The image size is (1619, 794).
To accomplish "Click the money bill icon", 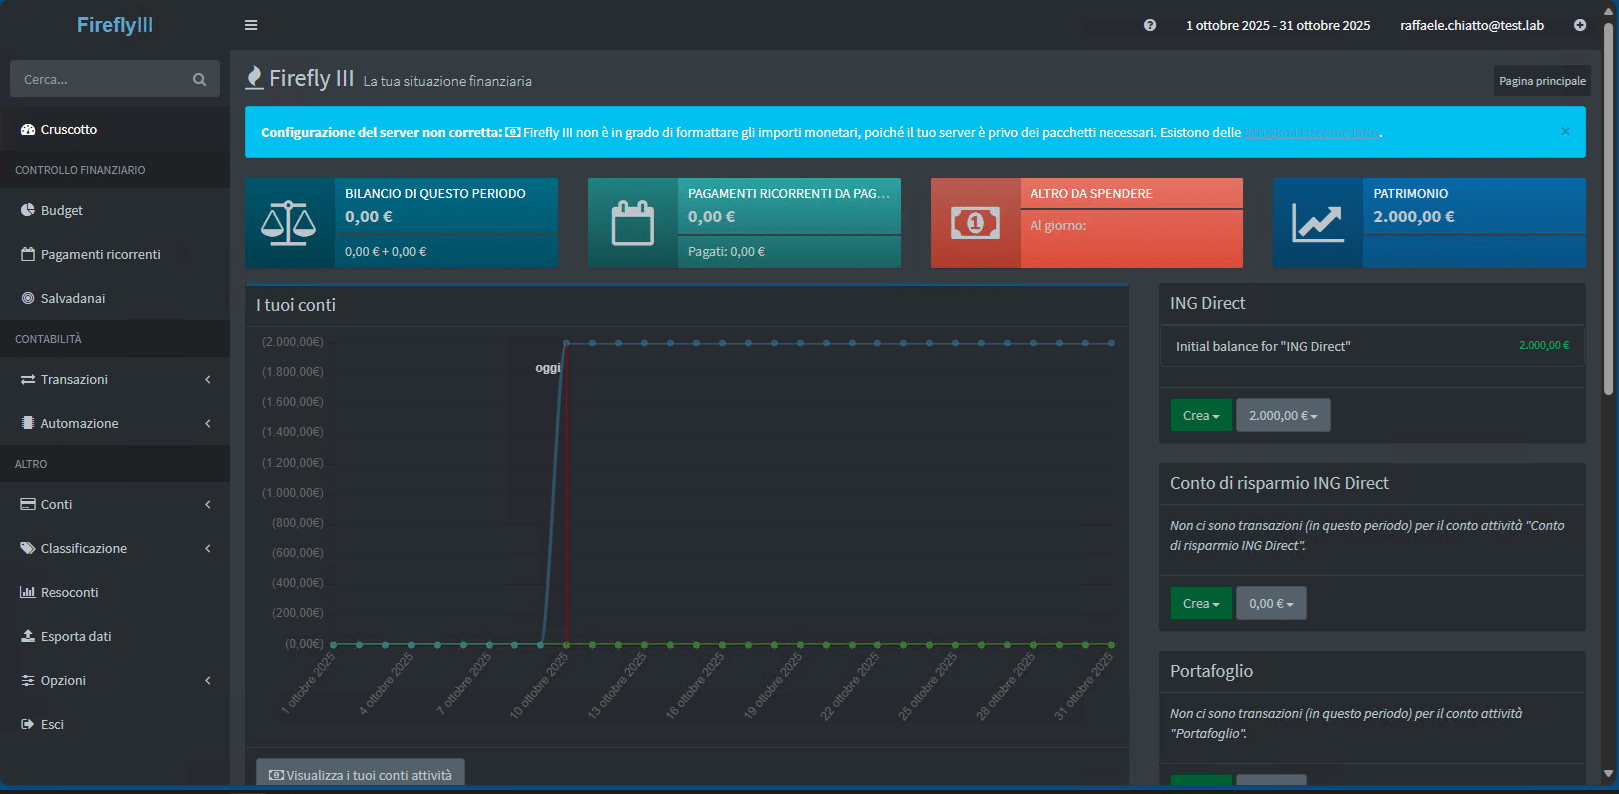I will [x=975, y=223].
